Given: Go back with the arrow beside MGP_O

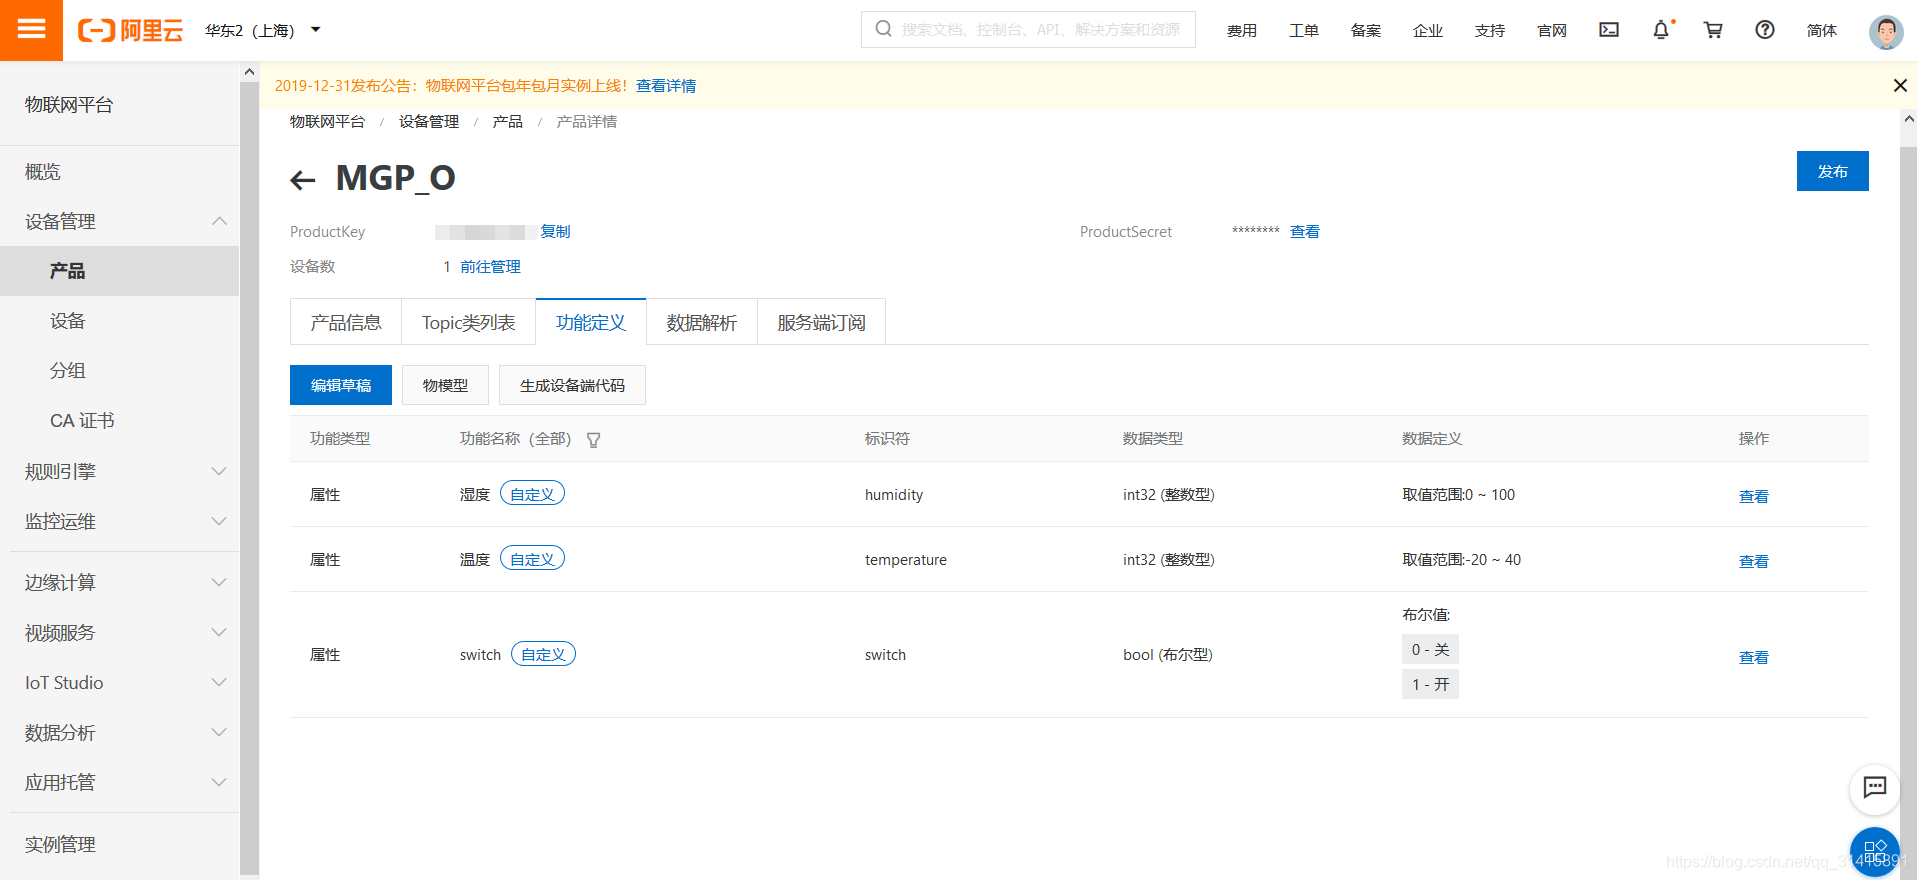Looking at the screenshot, I should [302, 180].
